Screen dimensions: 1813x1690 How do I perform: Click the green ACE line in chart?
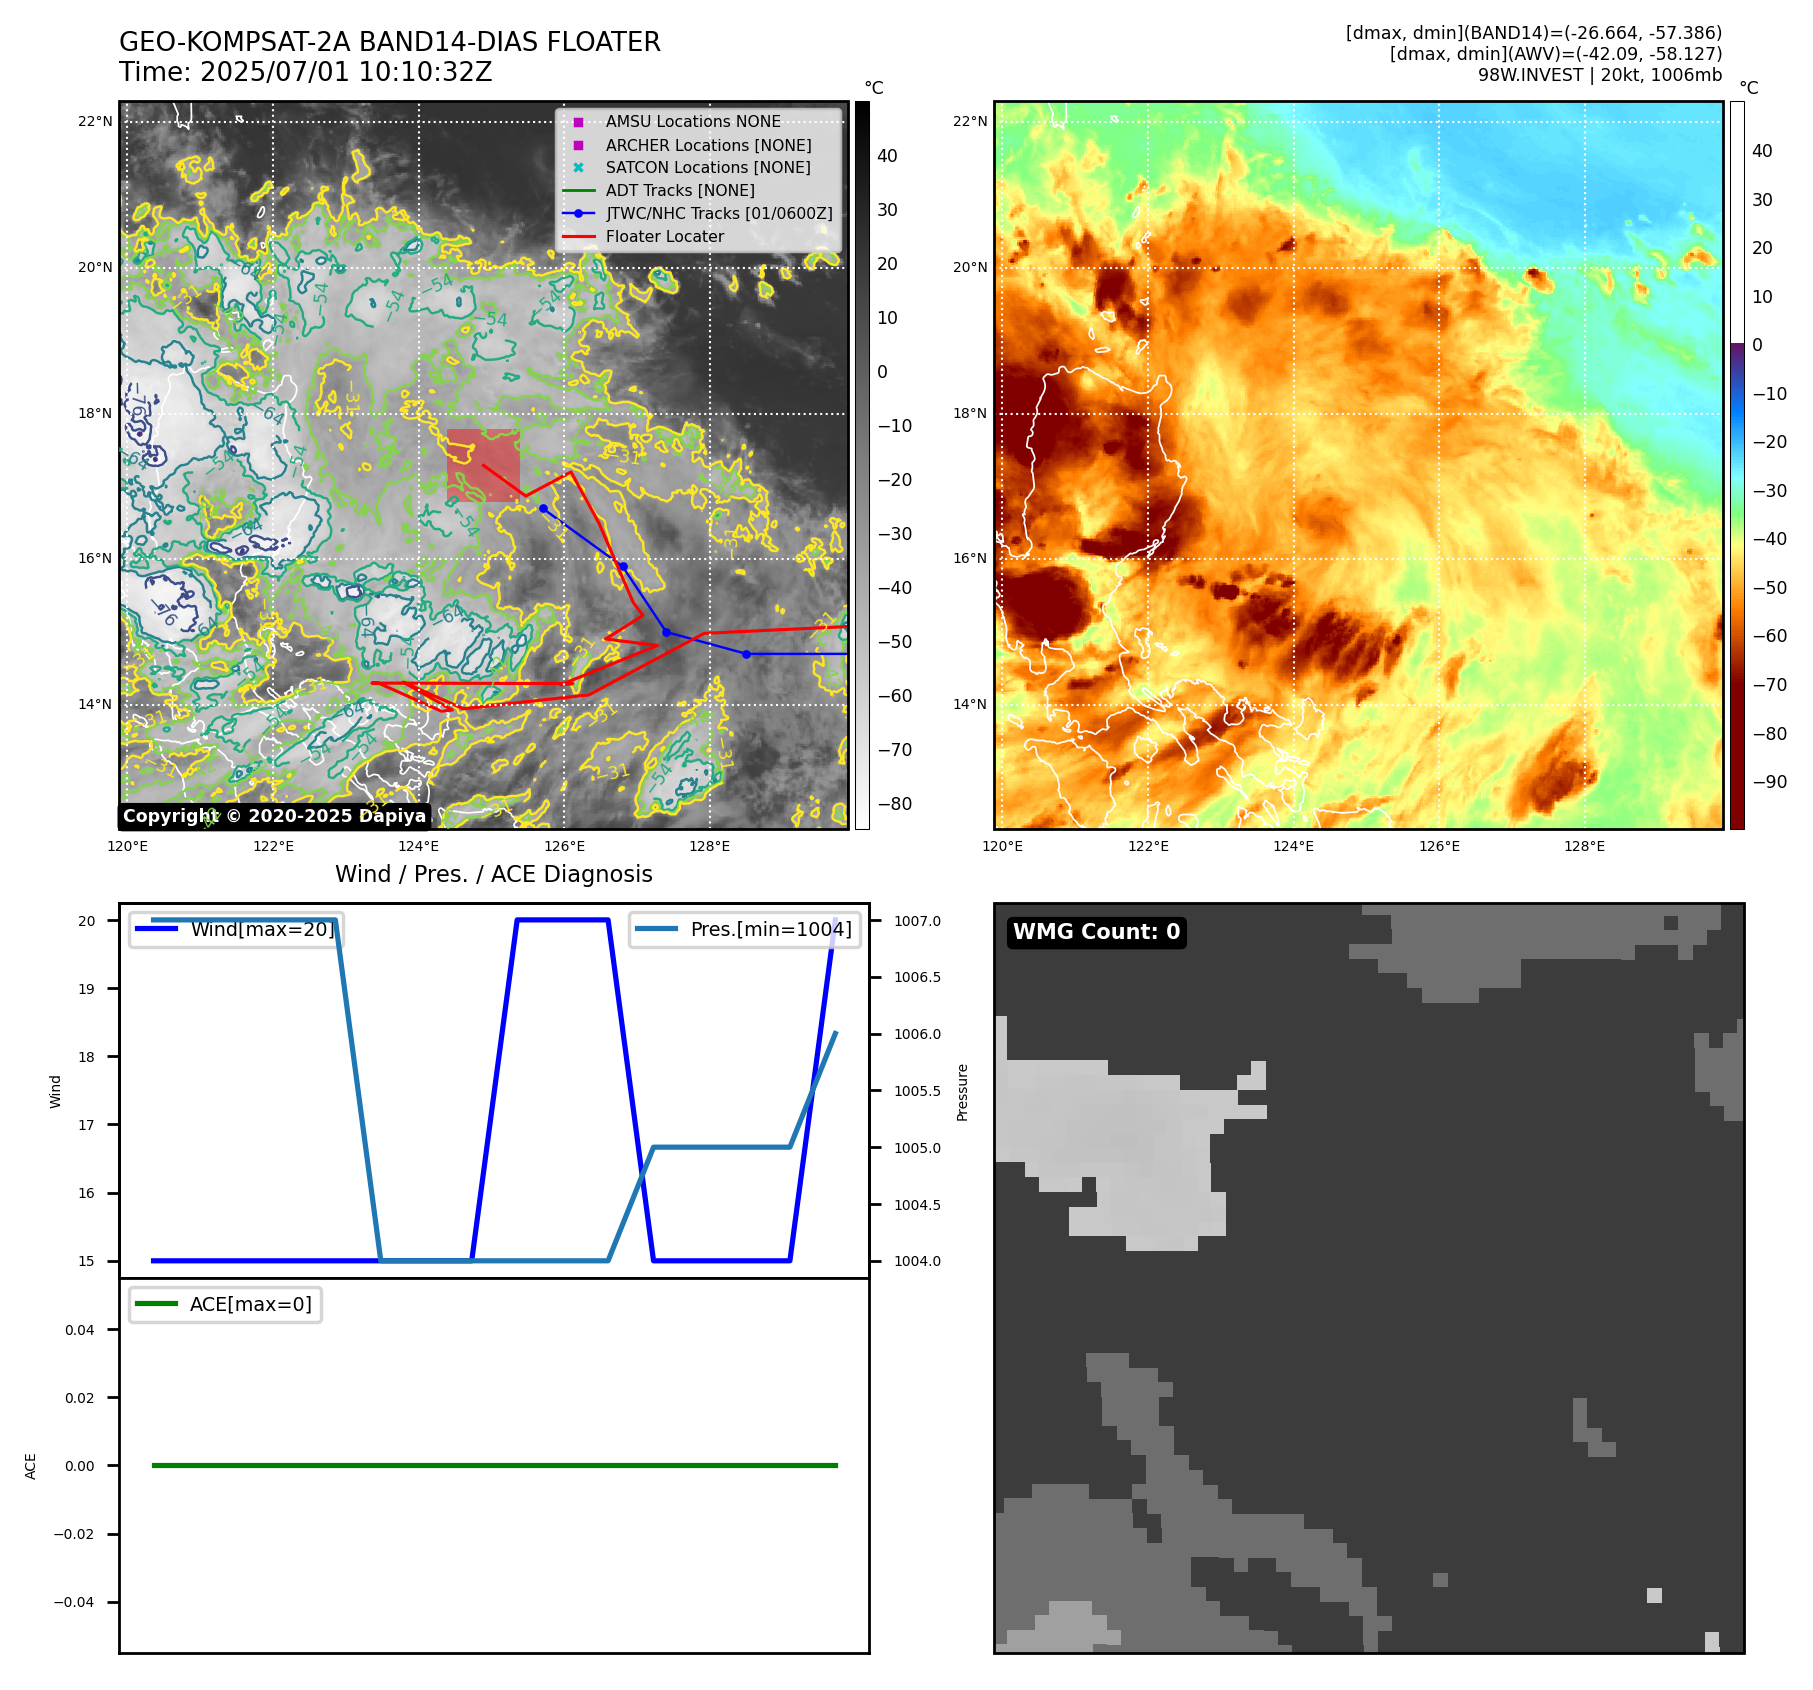494,1465
